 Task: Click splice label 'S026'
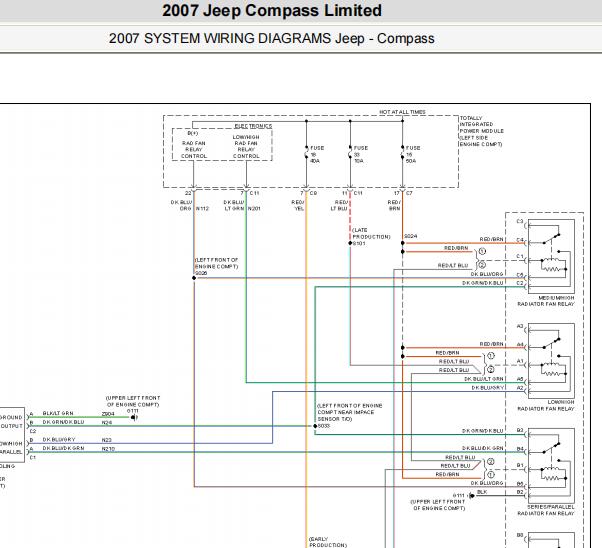pyautogui.click(x=201, y=273)
